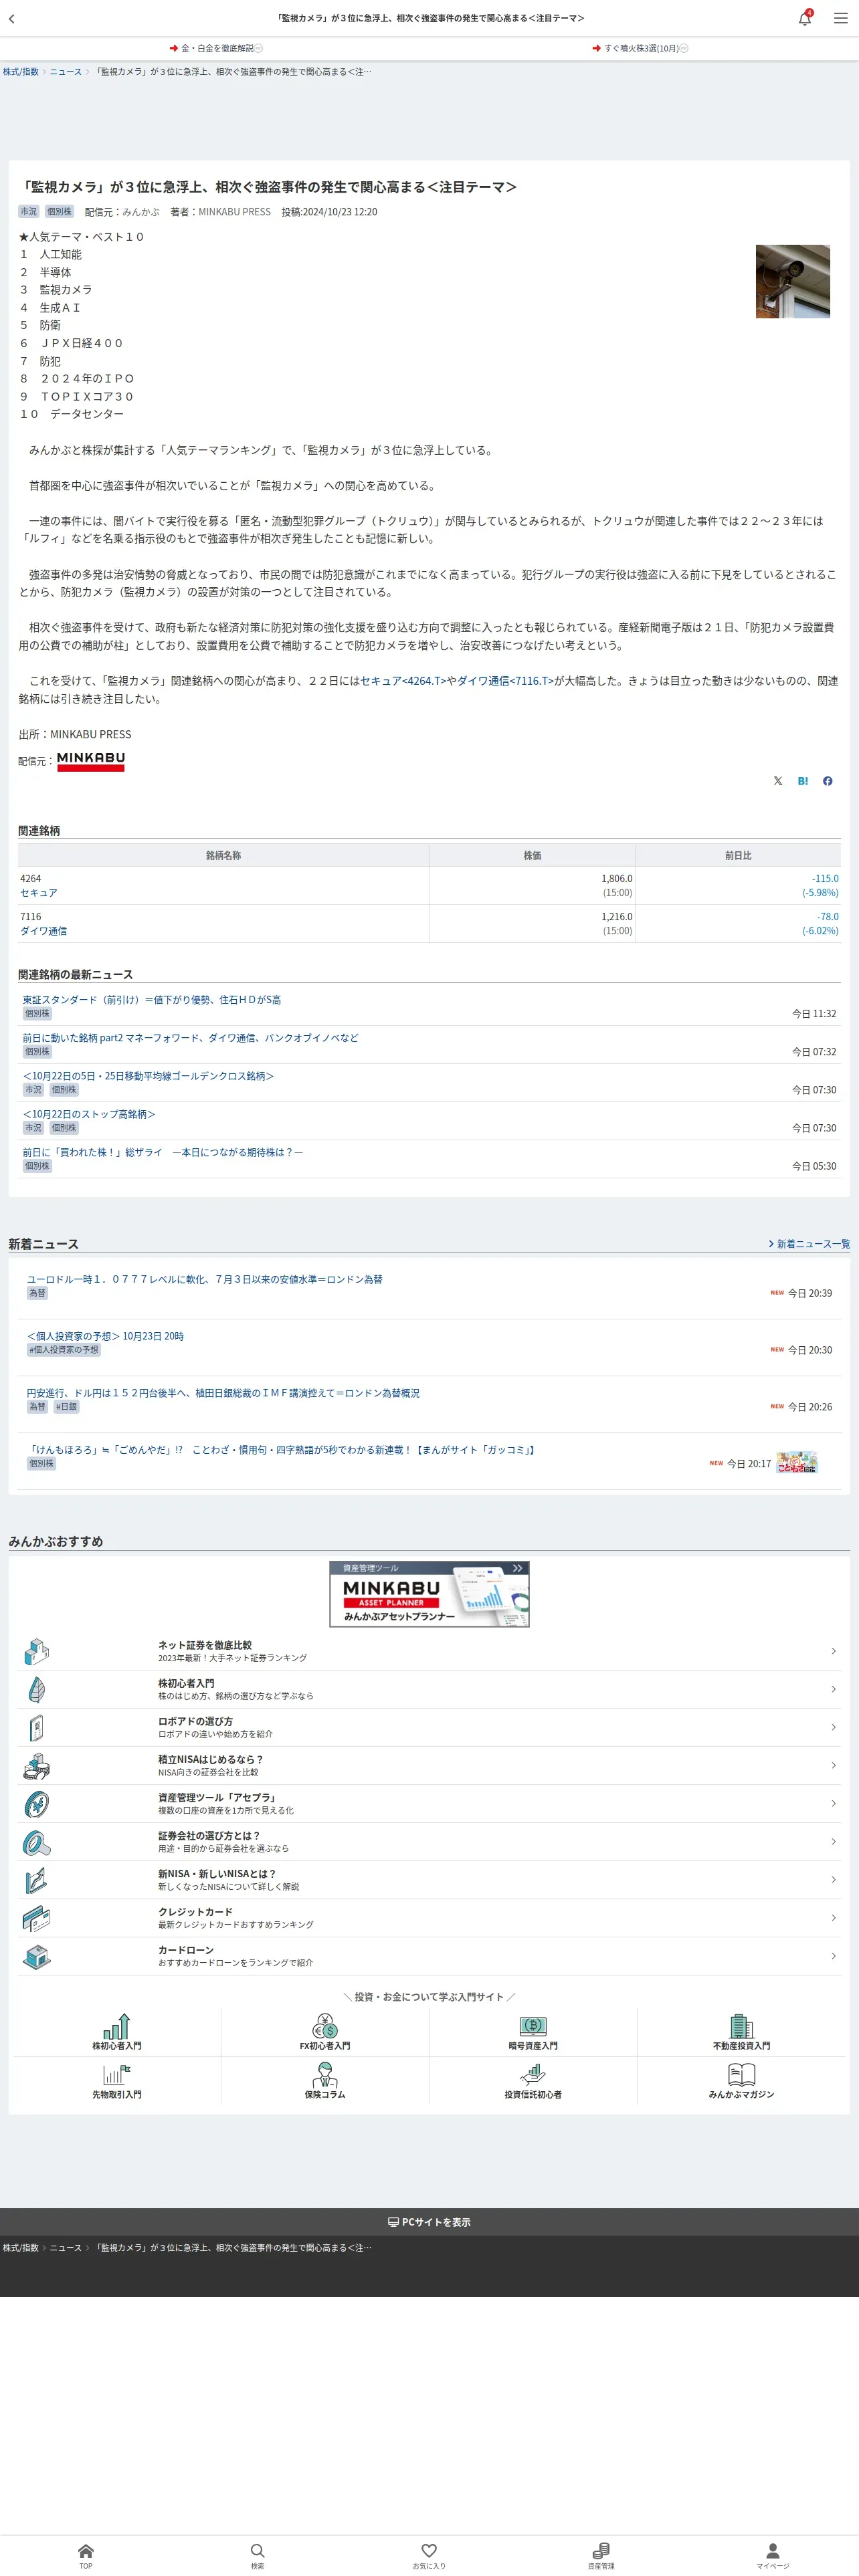The height and width of the screenshot is (2576, 859).
Task: Open the 資産管理ツール アセプラ icon
Action: tap(36, 1804)
